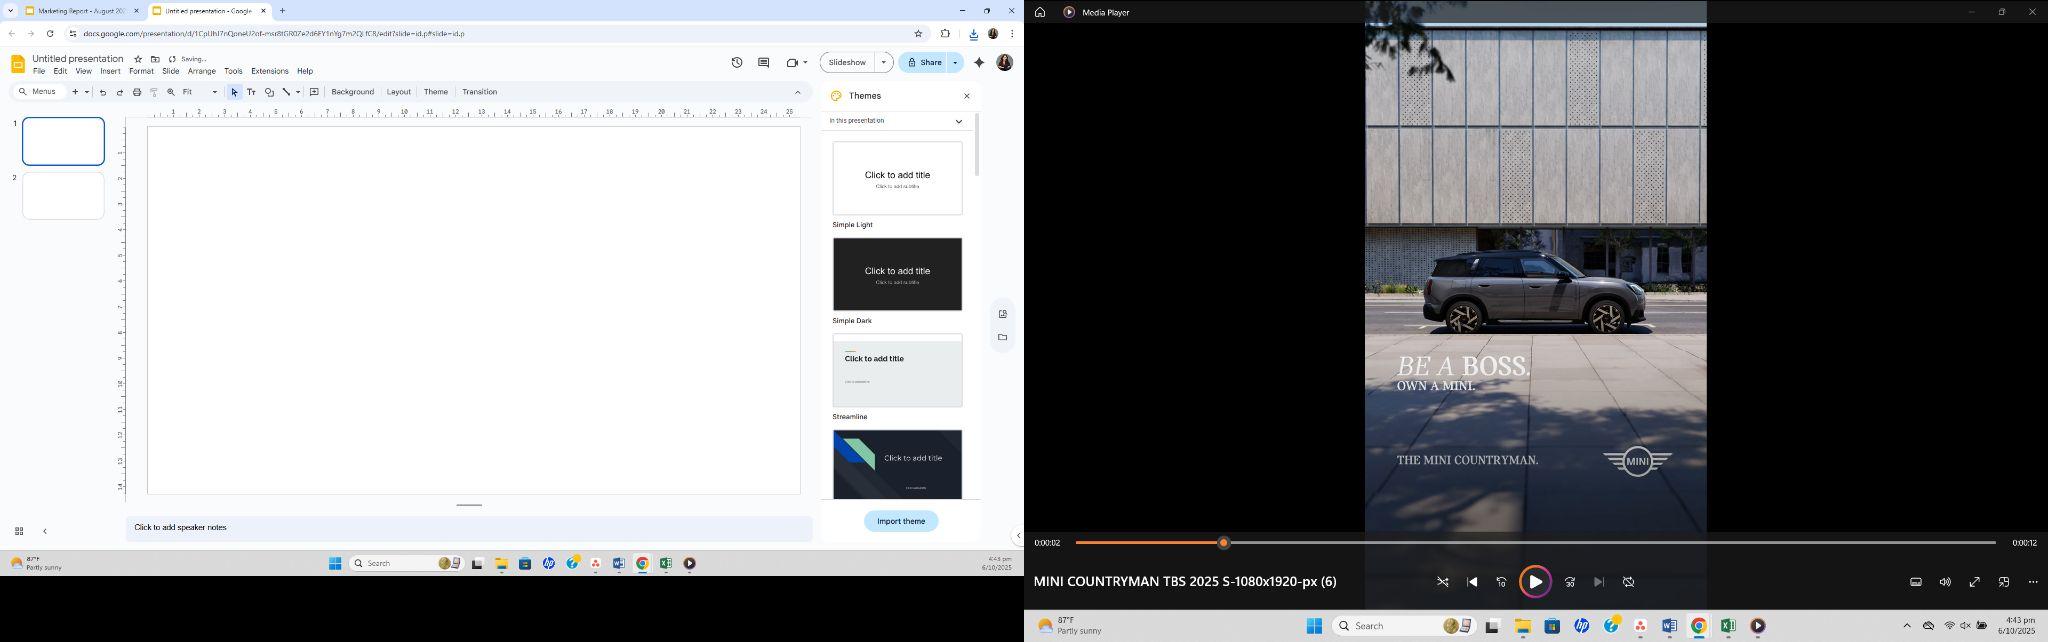The width and height of the screenshot is (2048, 642).
Task: Click the Media Player seek bar handle
Action: [1223, 543]
